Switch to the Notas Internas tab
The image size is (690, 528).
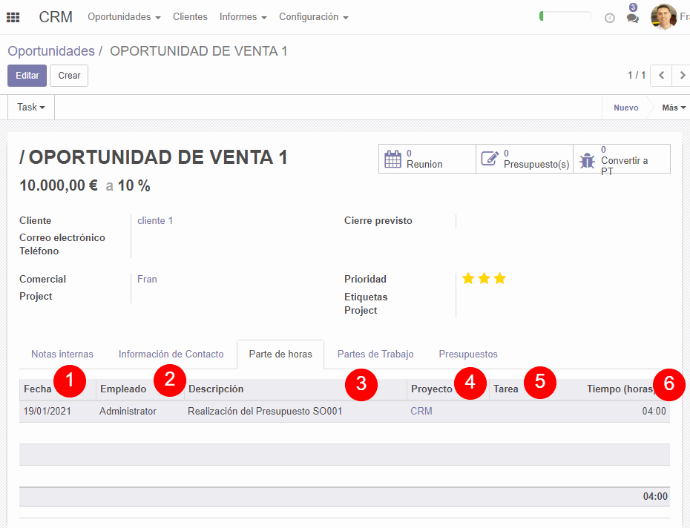pos(62,354)
